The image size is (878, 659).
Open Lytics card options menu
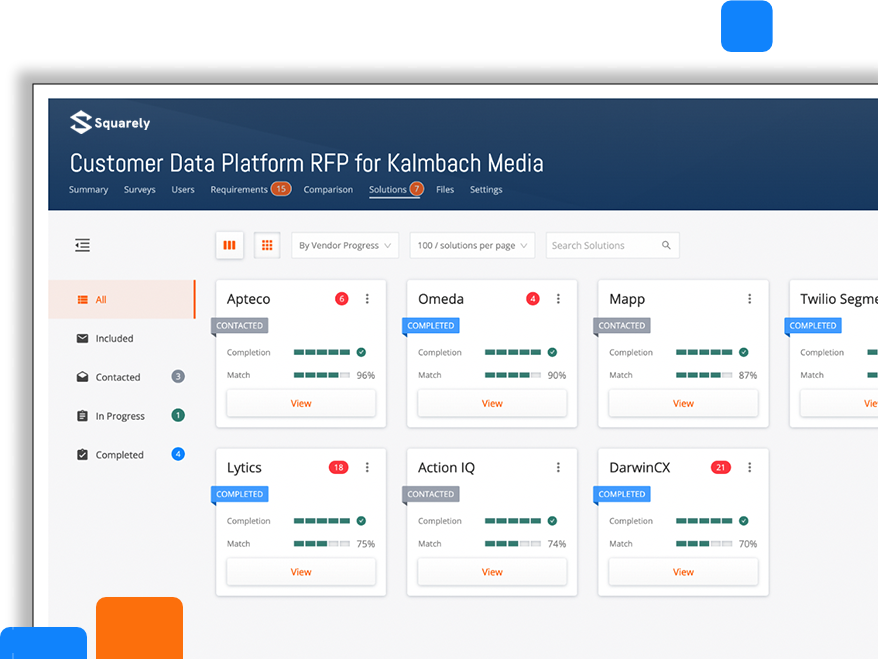tap(367, 468)
